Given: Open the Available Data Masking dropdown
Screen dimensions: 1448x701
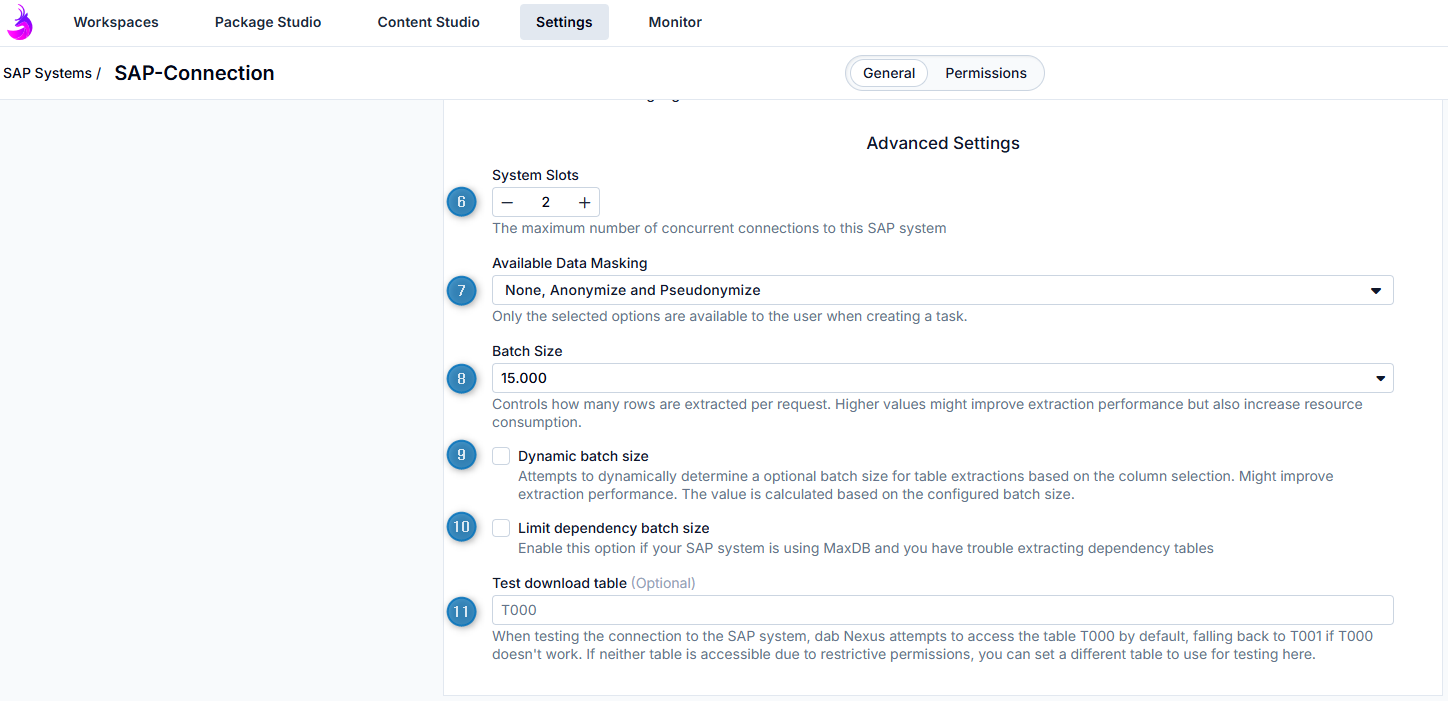Looking at the screenshot, I should tap(942, 291).
